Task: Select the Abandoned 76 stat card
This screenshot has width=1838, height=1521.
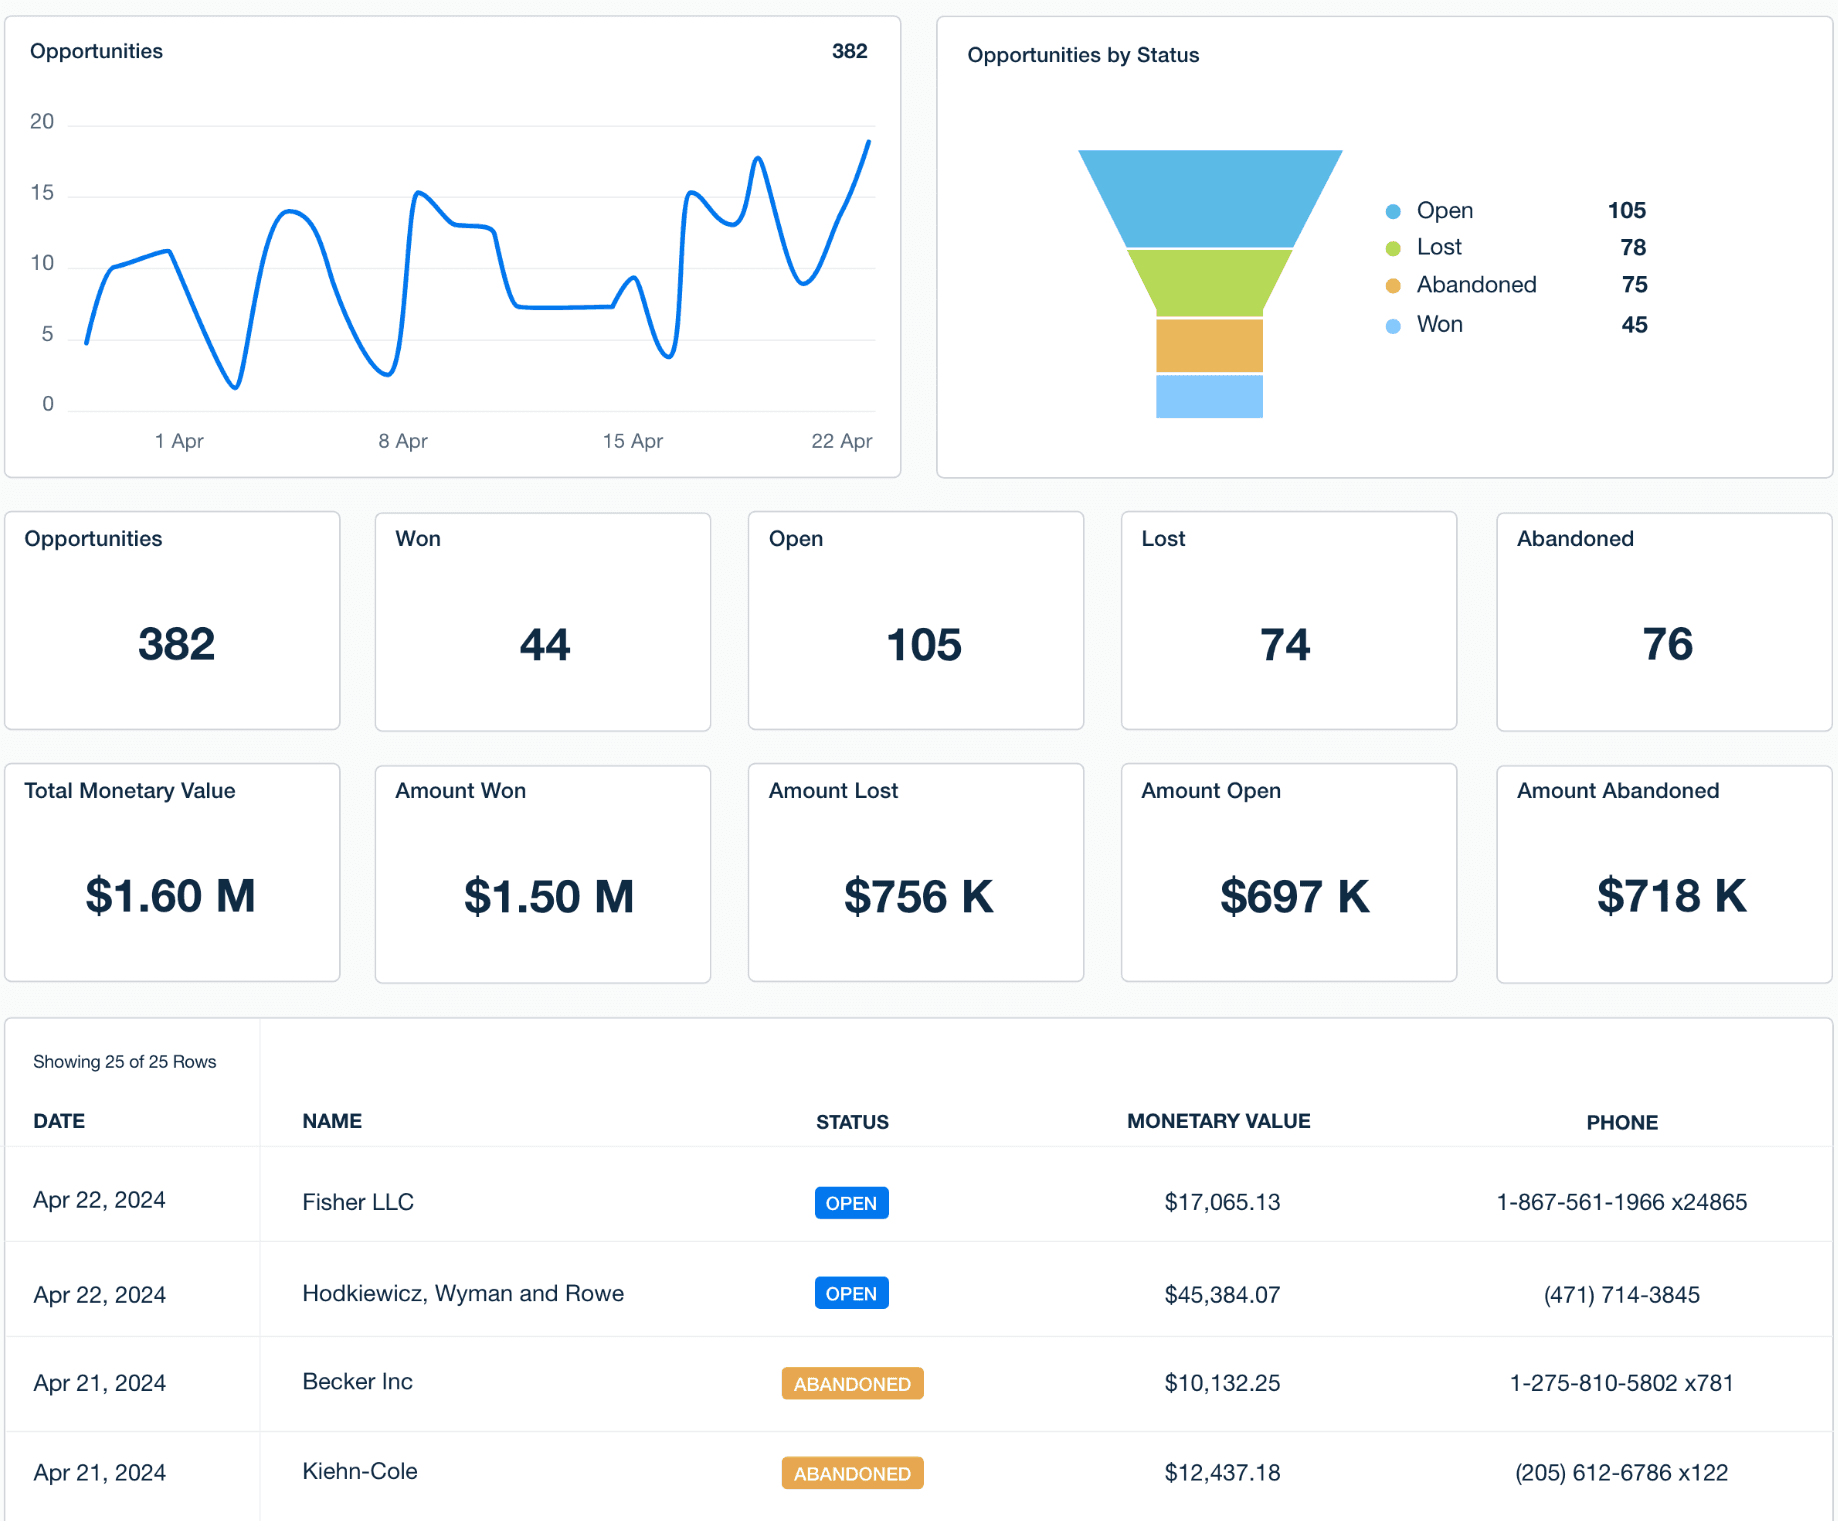Action: (1664, 621)
